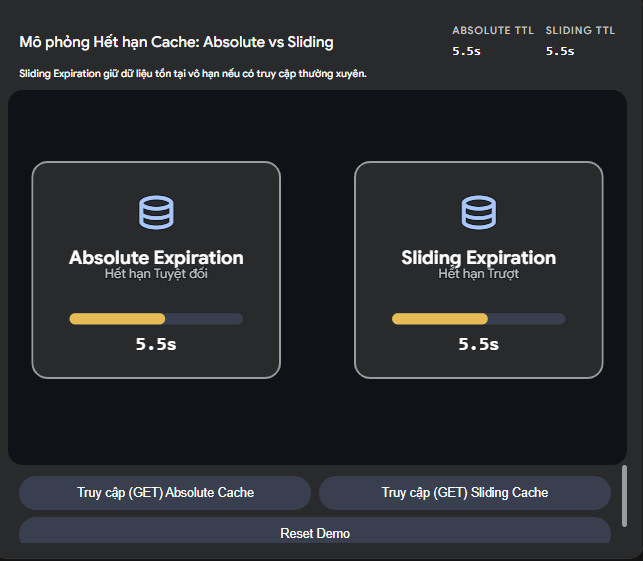643x561 pixels.
Task: Click the 5.5s value under ABSOLUTE TTL
Action: (466, 50)
